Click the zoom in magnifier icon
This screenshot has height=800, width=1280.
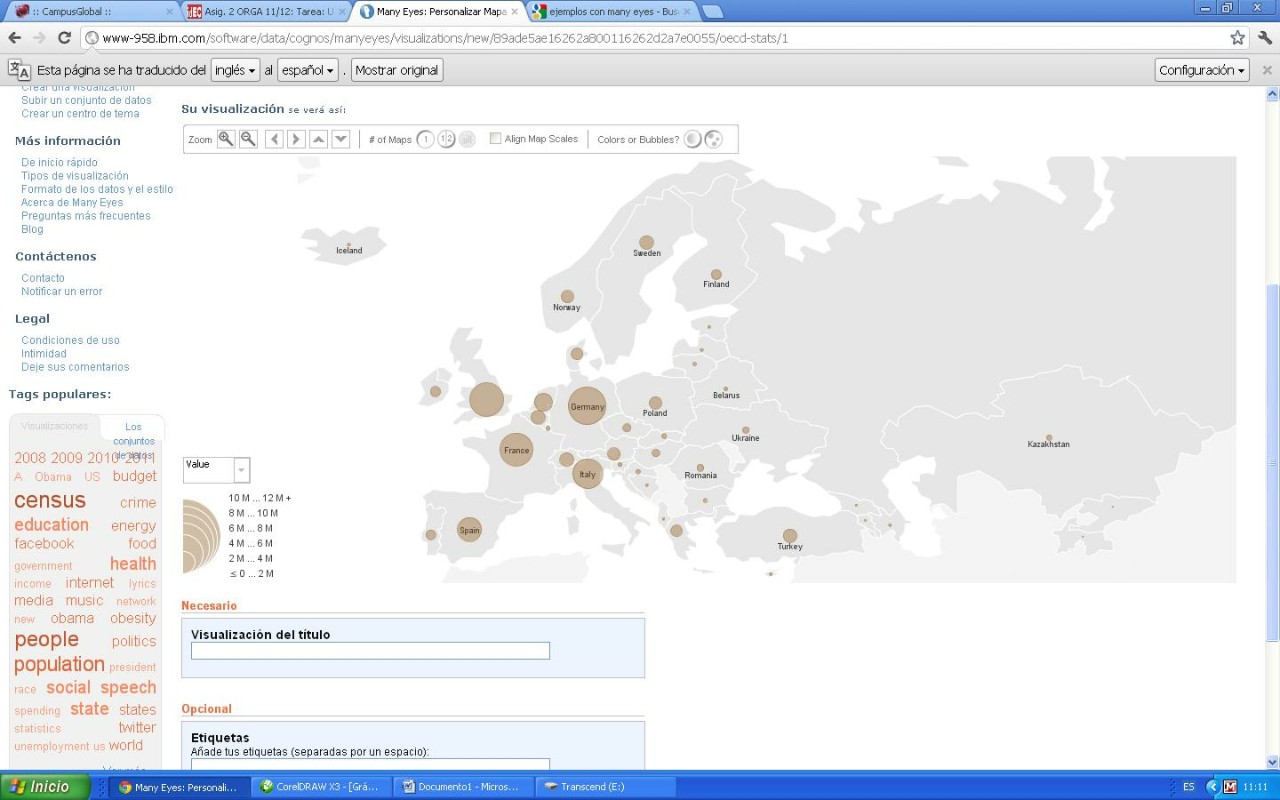pyautogui.click(x=226, y=139)
